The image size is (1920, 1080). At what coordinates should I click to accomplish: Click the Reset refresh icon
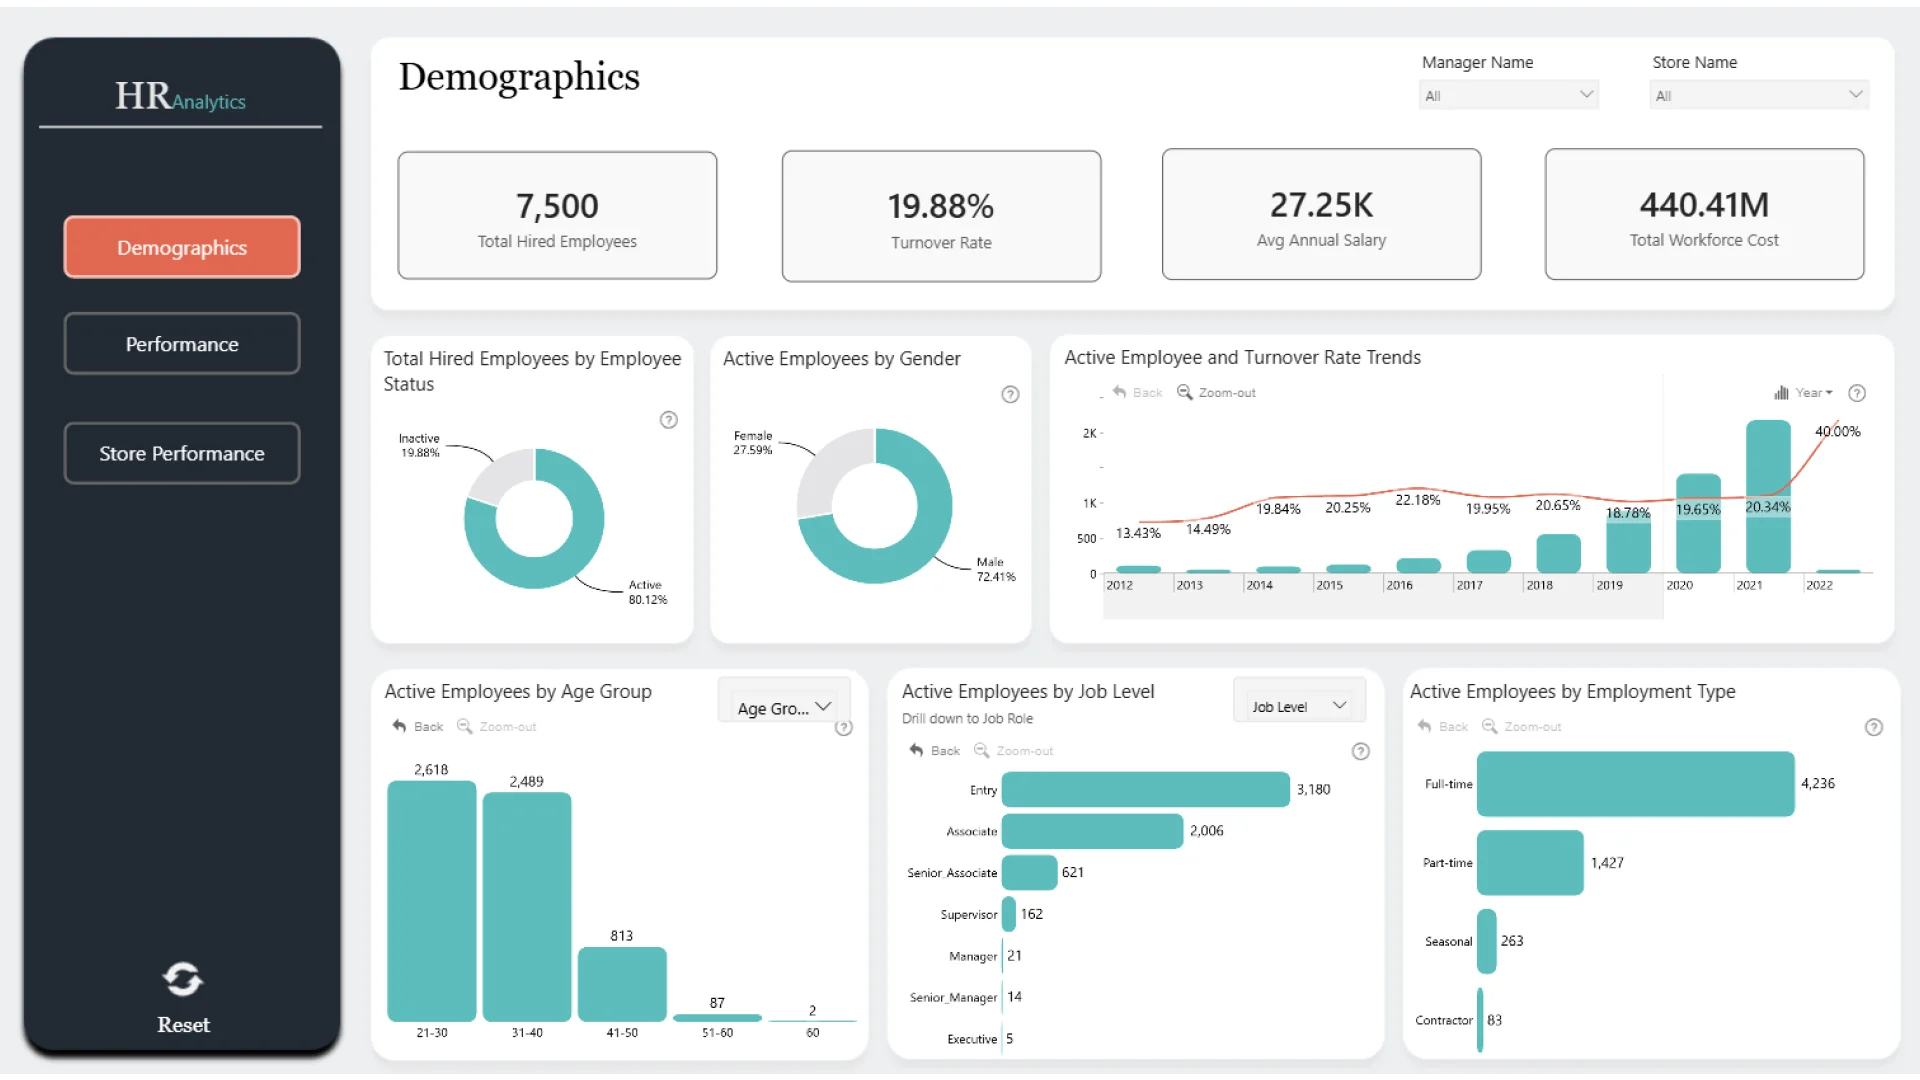click(183, 979)
